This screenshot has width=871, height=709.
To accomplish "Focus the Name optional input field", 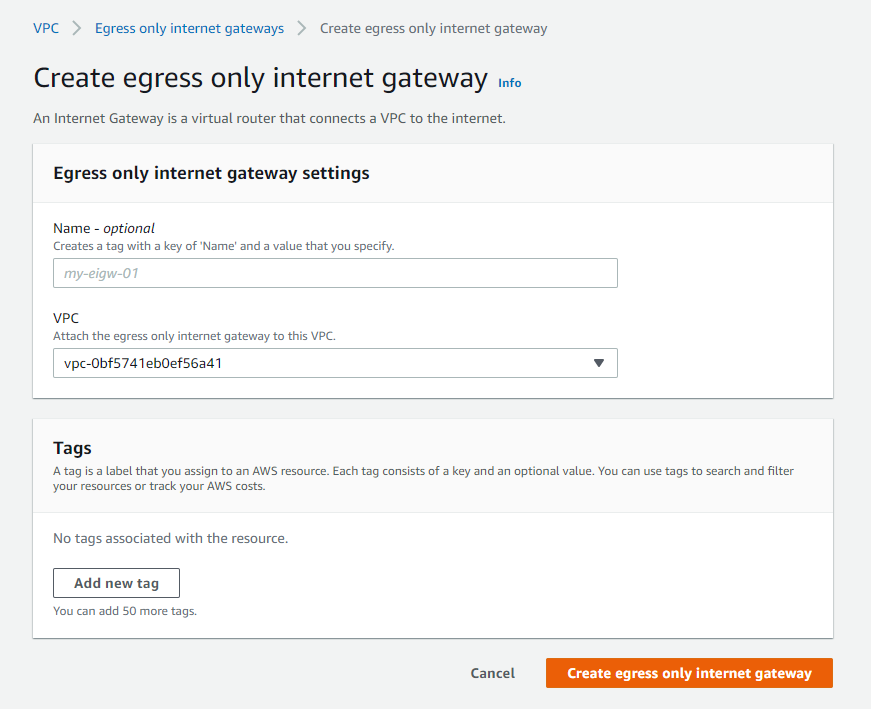I will tap(335, 273).
